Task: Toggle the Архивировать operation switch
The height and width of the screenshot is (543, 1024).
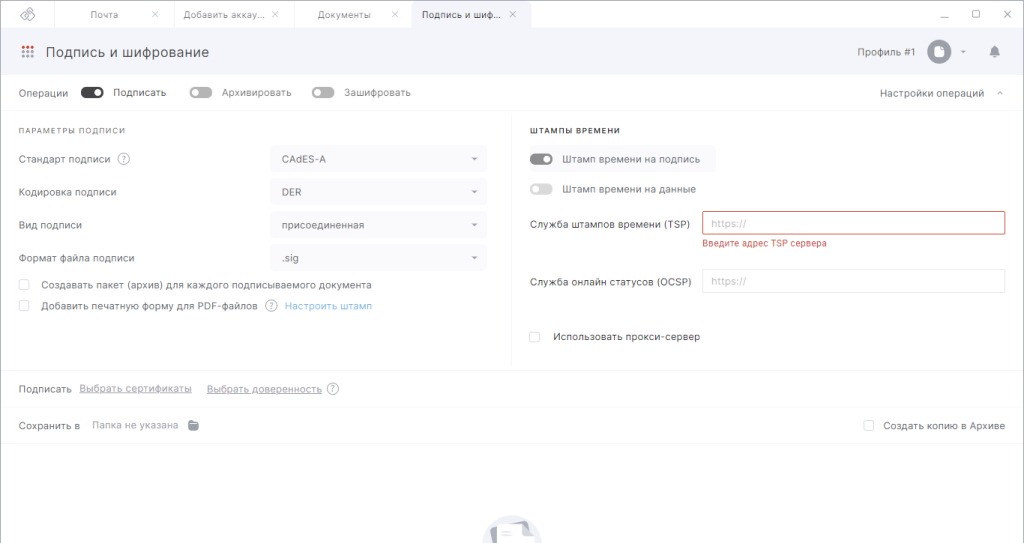Action: [201, 93]
